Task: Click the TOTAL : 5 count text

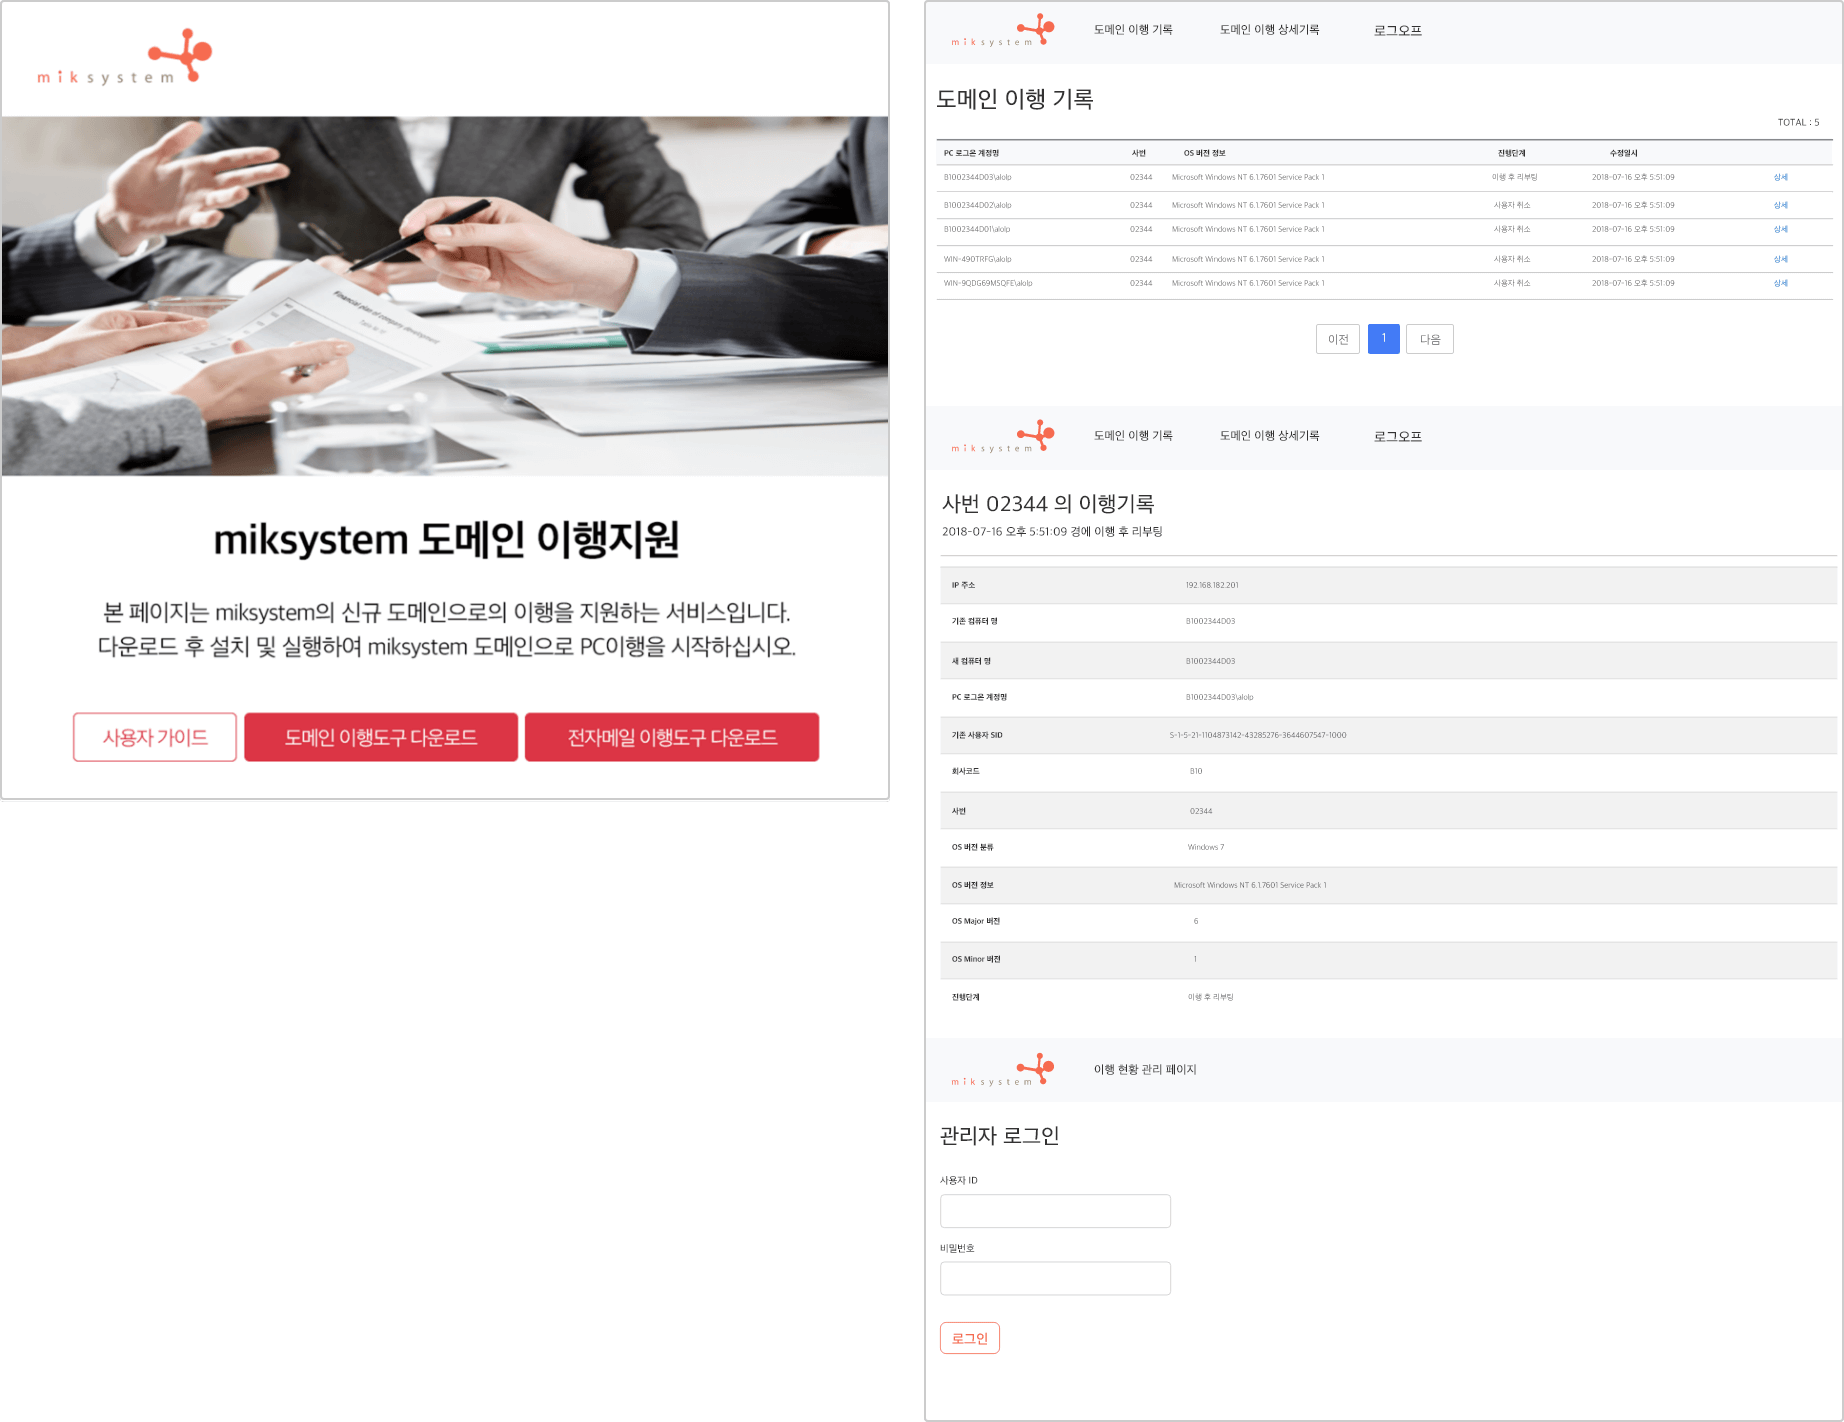Action: 1798,123
